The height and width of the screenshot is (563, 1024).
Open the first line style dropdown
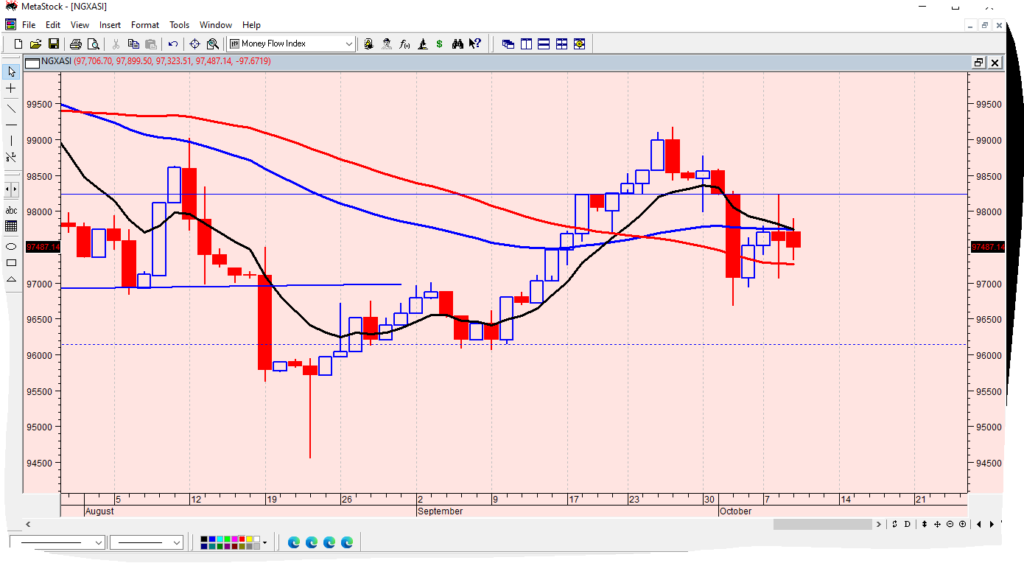pyautogui.click(x=98, y=542)
